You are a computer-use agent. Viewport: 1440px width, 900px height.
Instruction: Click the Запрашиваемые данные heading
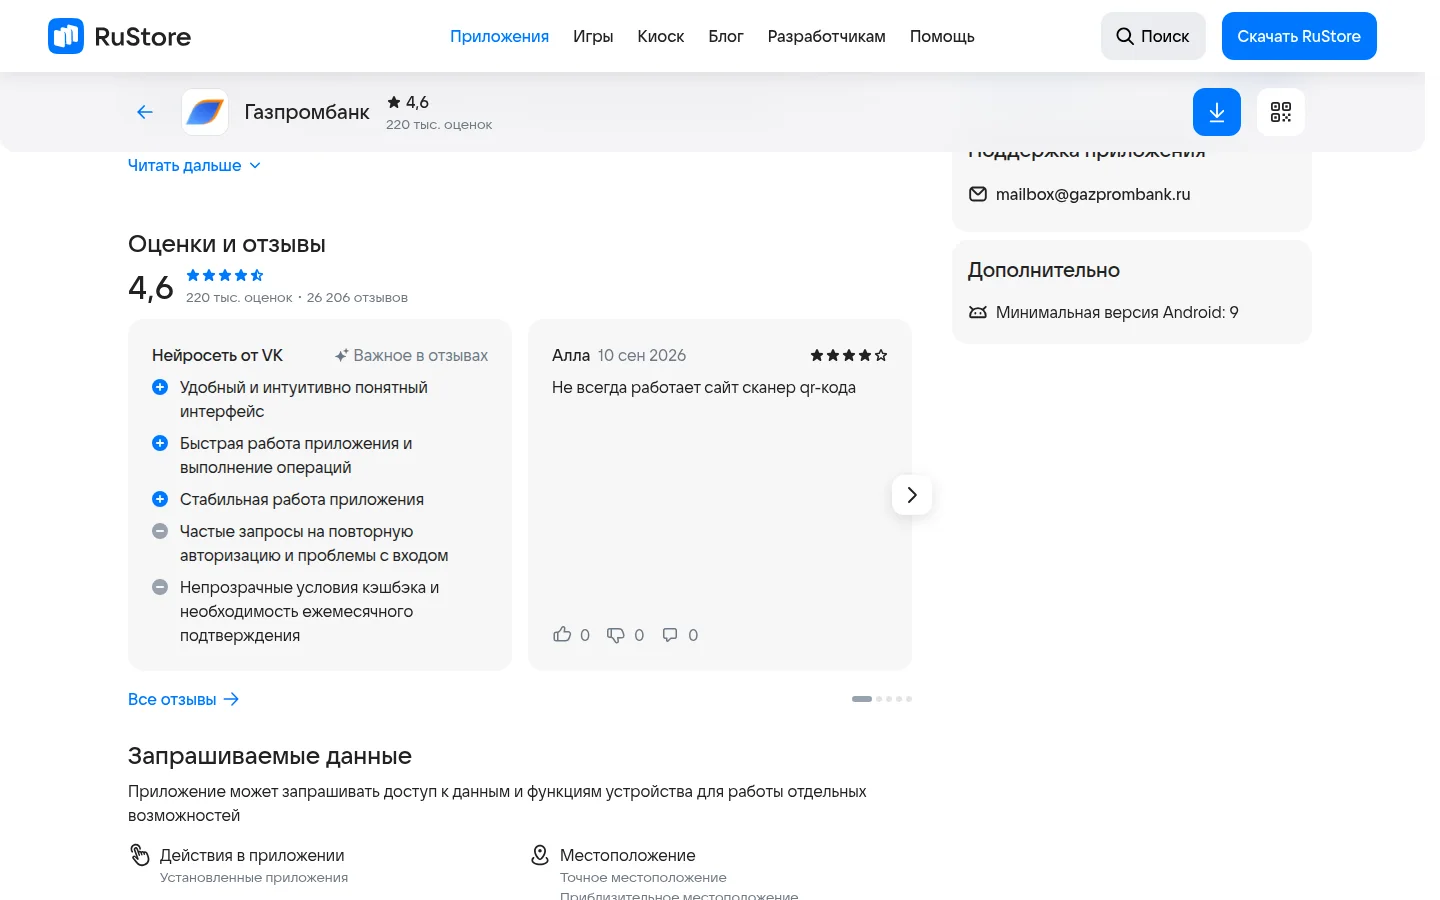click(270, 756)
